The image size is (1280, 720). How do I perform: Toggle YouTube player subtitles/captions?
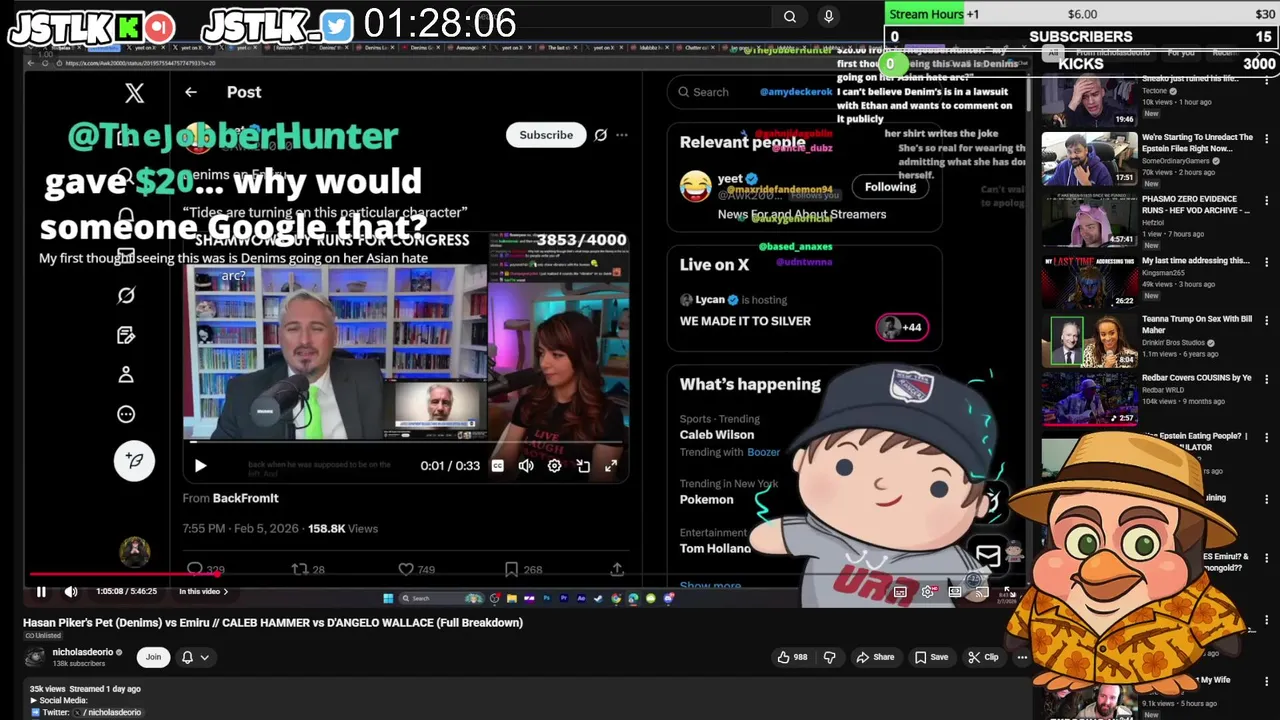coord(900,591)
